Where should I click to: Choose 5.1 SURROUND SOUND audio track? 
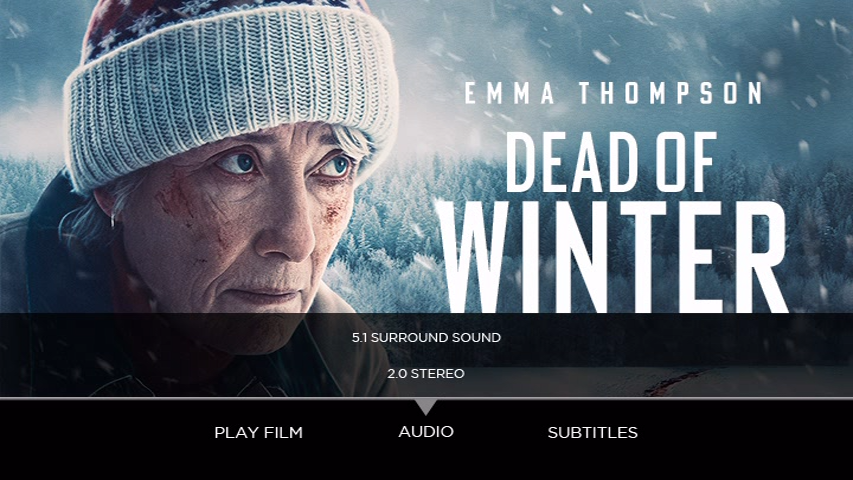pos(426,337)
